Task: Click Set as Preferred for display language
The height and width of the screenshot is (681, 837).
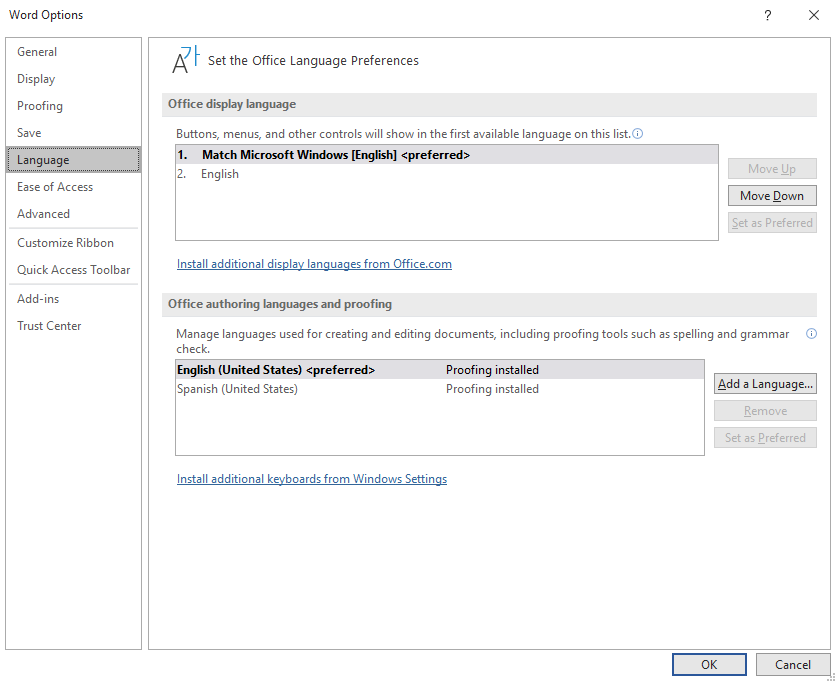Action: [772, 223]
